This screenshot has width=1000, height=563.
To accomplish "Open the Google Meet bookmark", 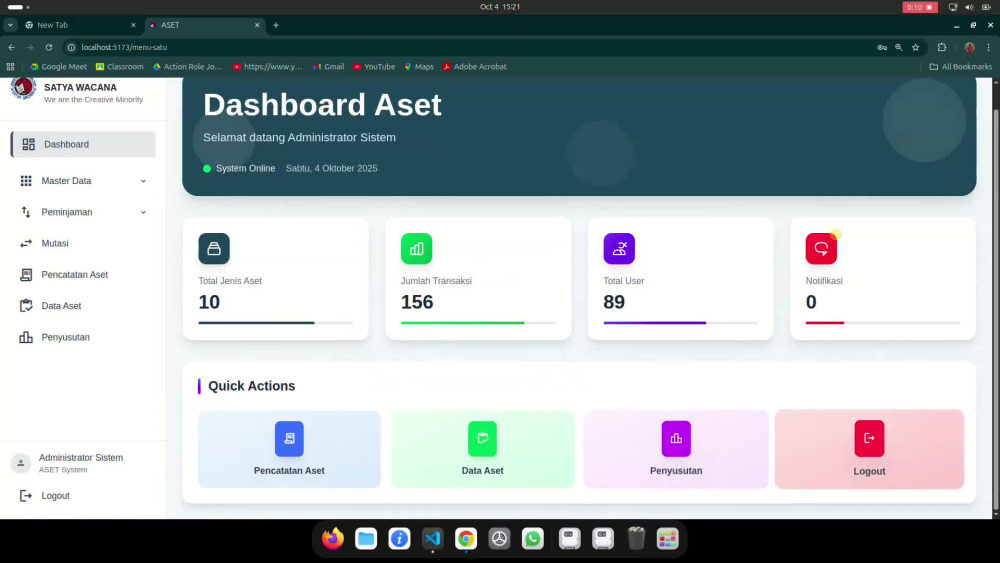I will pyautogui.click(x=58, y=66).
